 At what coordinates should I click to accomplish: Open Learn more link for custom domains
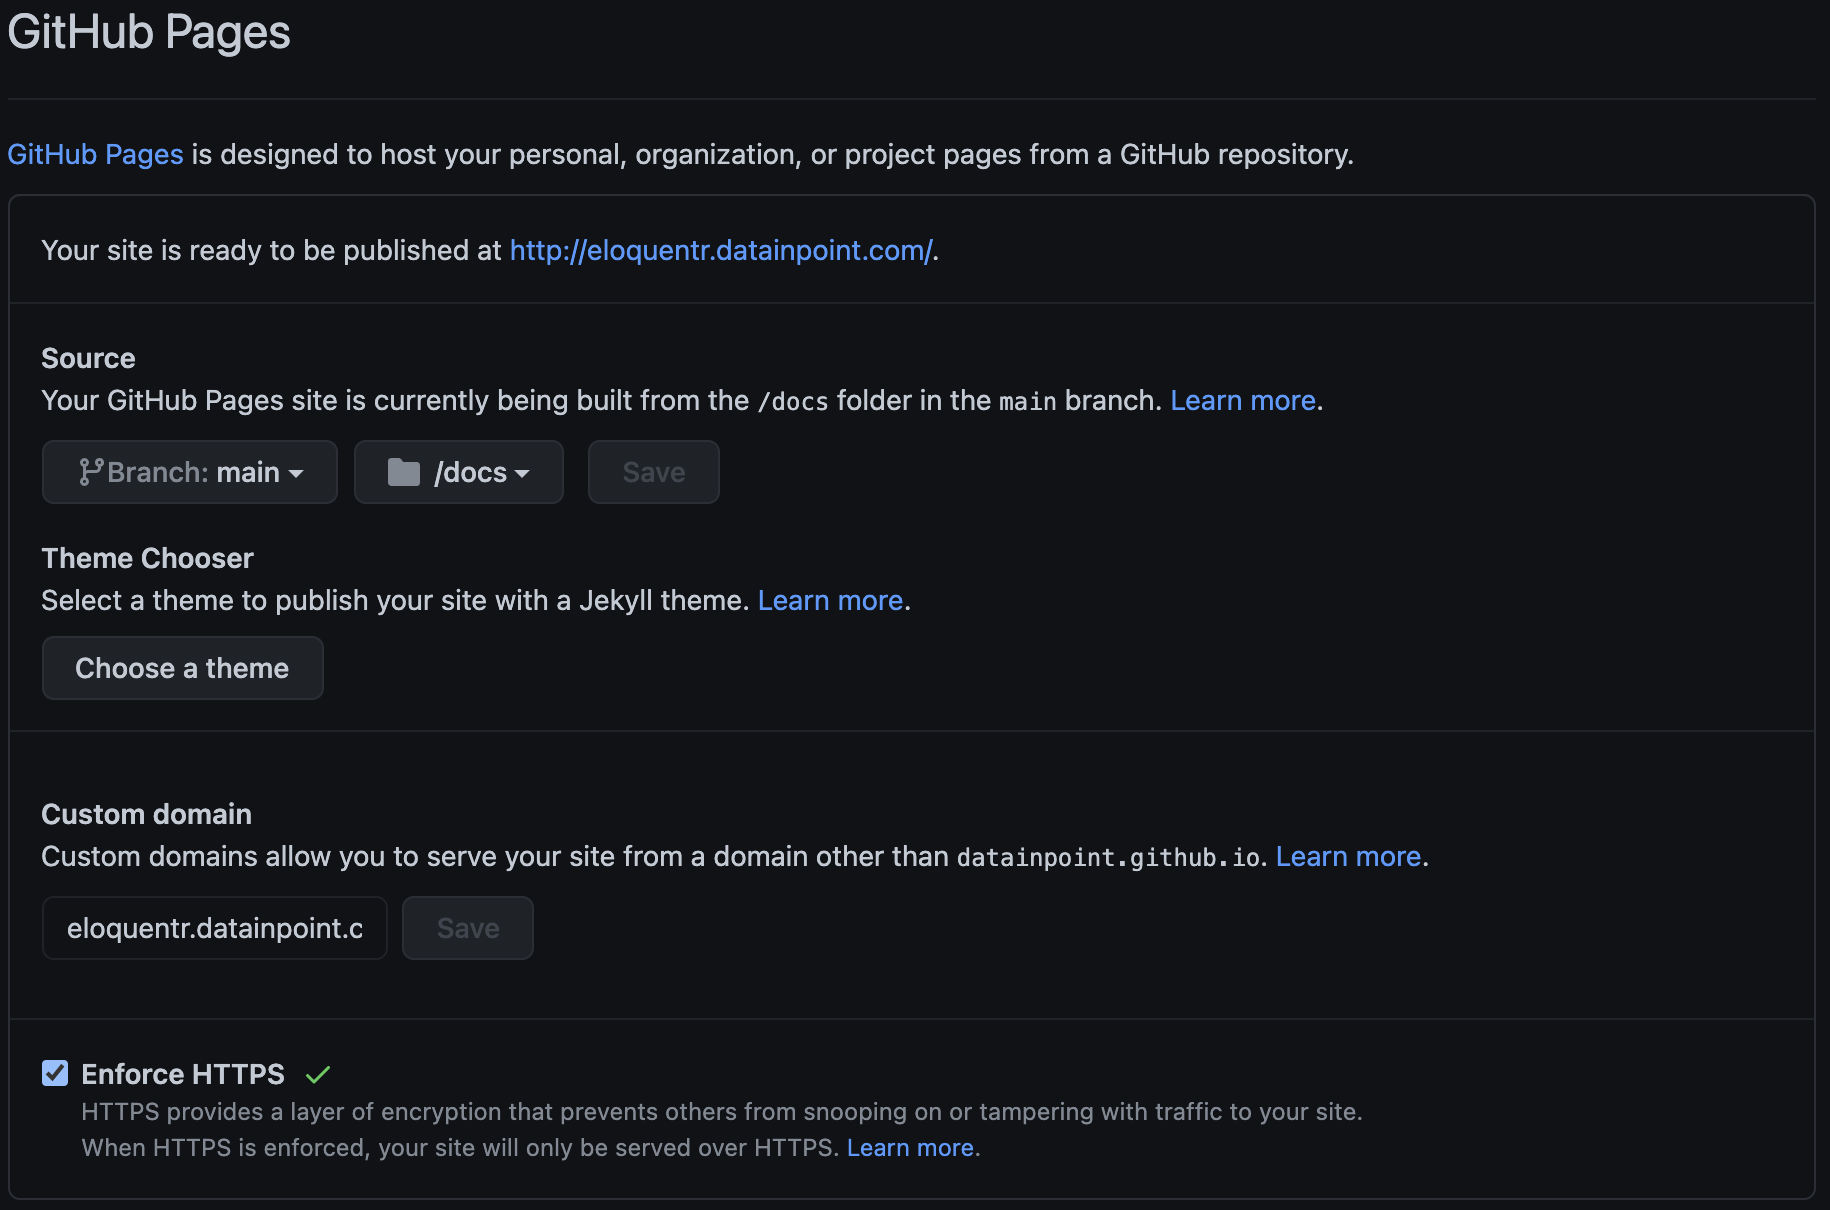click(1349, 856)
